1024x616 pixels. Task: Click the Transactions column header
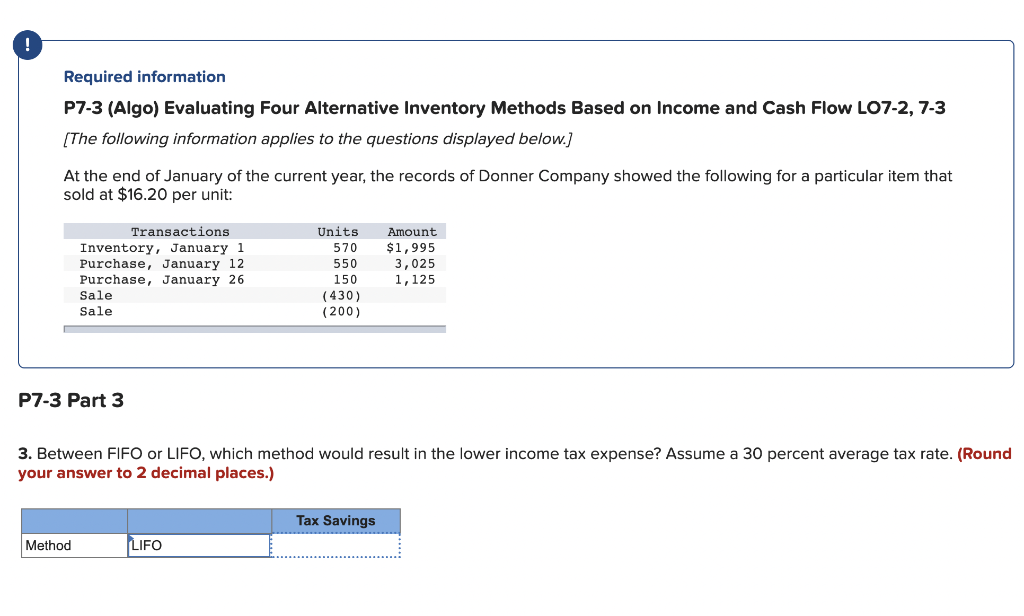coord(180,231)
